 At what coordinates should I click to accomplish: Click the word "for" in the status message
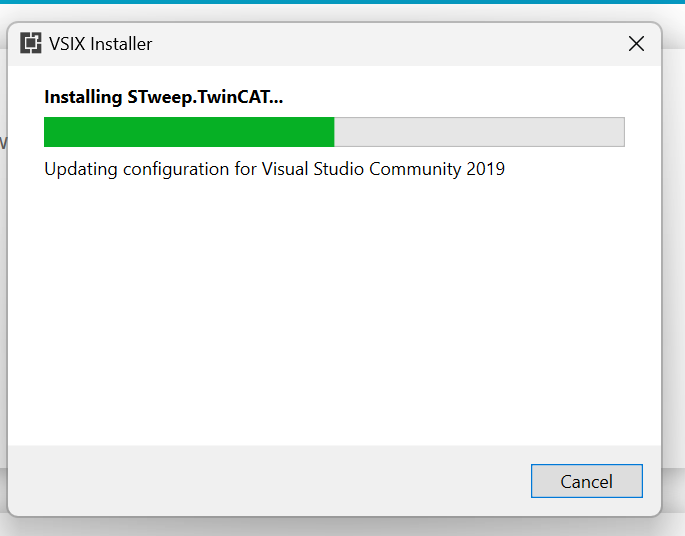pyautogui.click(x=245, y=169)
